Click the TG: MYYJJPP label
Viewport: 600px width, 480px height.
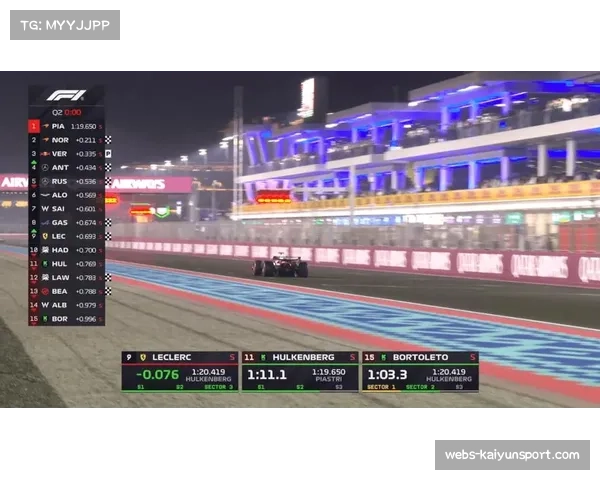point(64,24)
